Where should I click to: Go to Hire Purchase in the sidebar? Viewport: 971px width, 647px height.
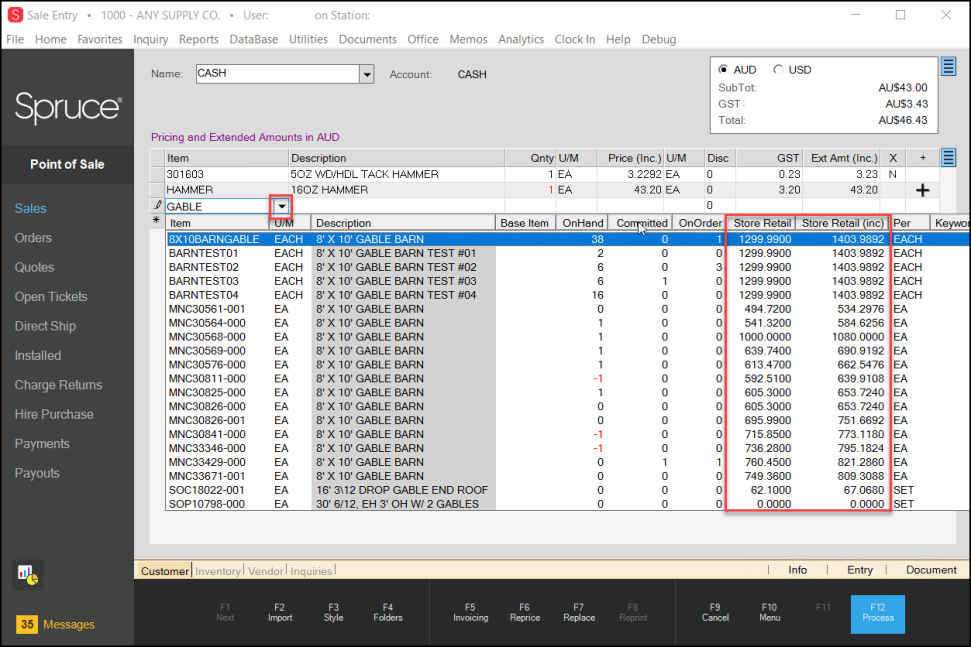pyautogui.click(x=54, y=414)
